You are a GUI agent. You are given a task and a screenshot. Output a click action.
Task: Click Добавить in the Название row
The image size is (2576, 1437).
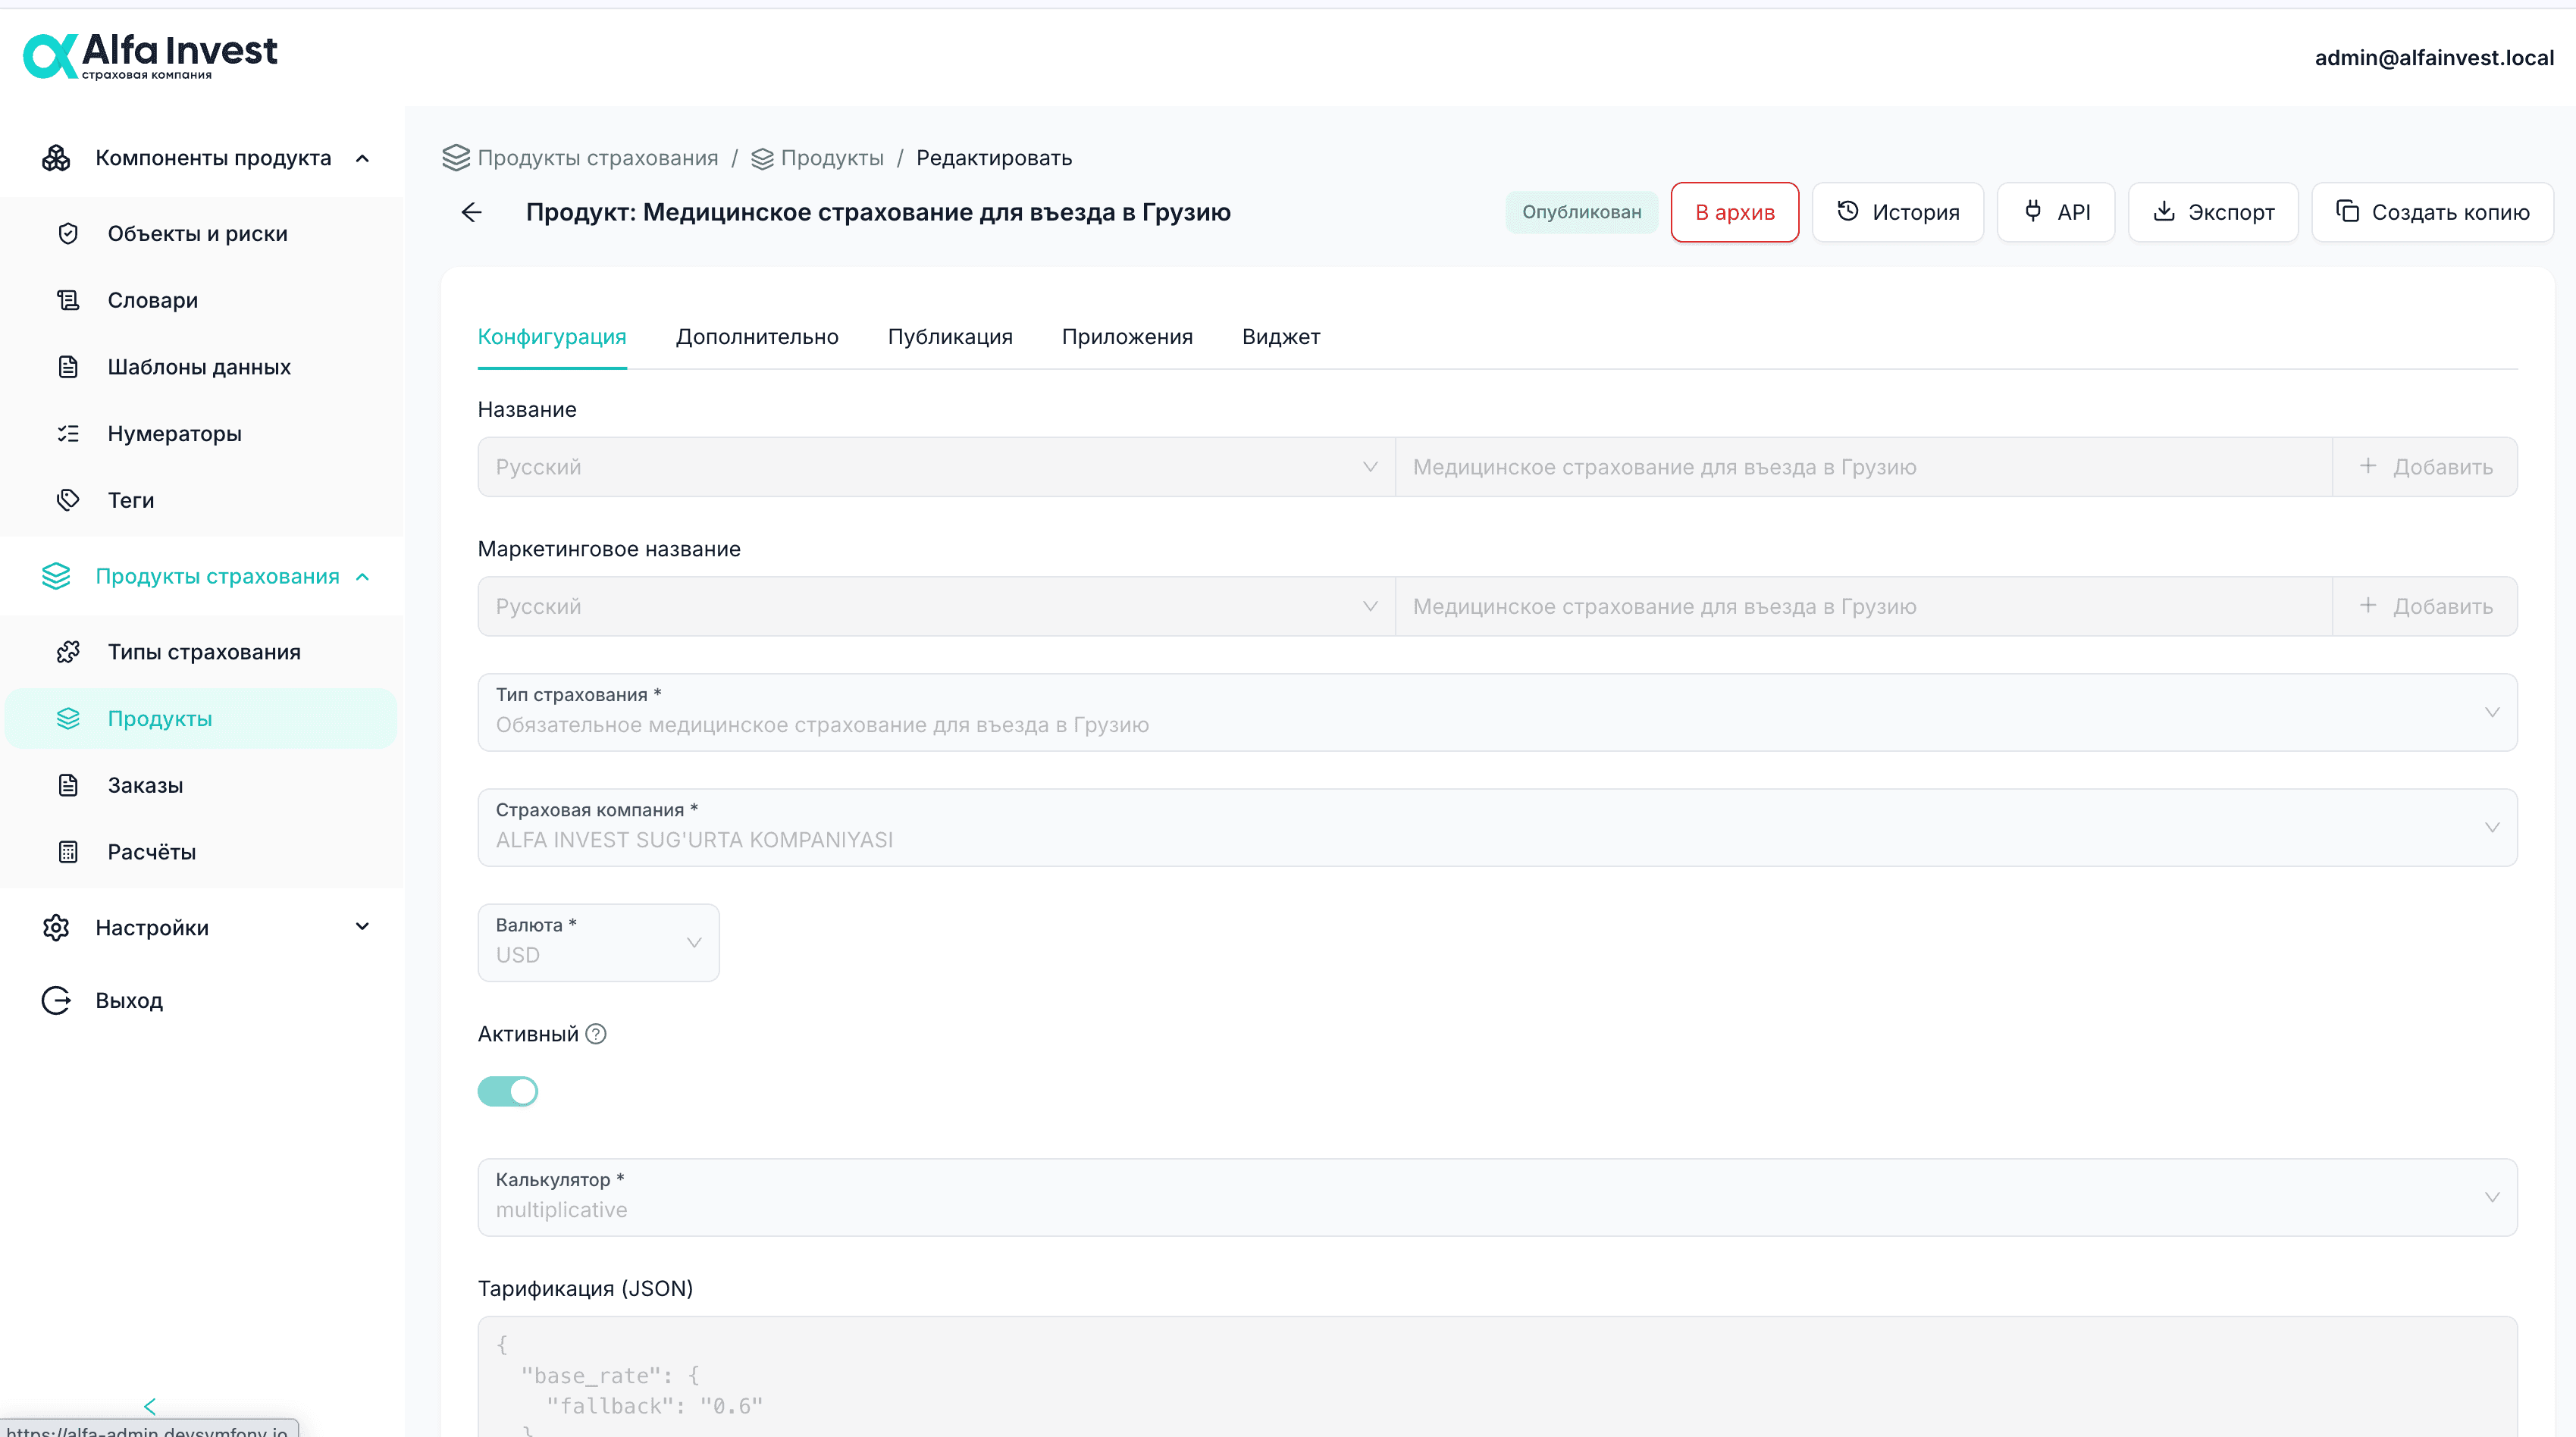(2425, 467)
